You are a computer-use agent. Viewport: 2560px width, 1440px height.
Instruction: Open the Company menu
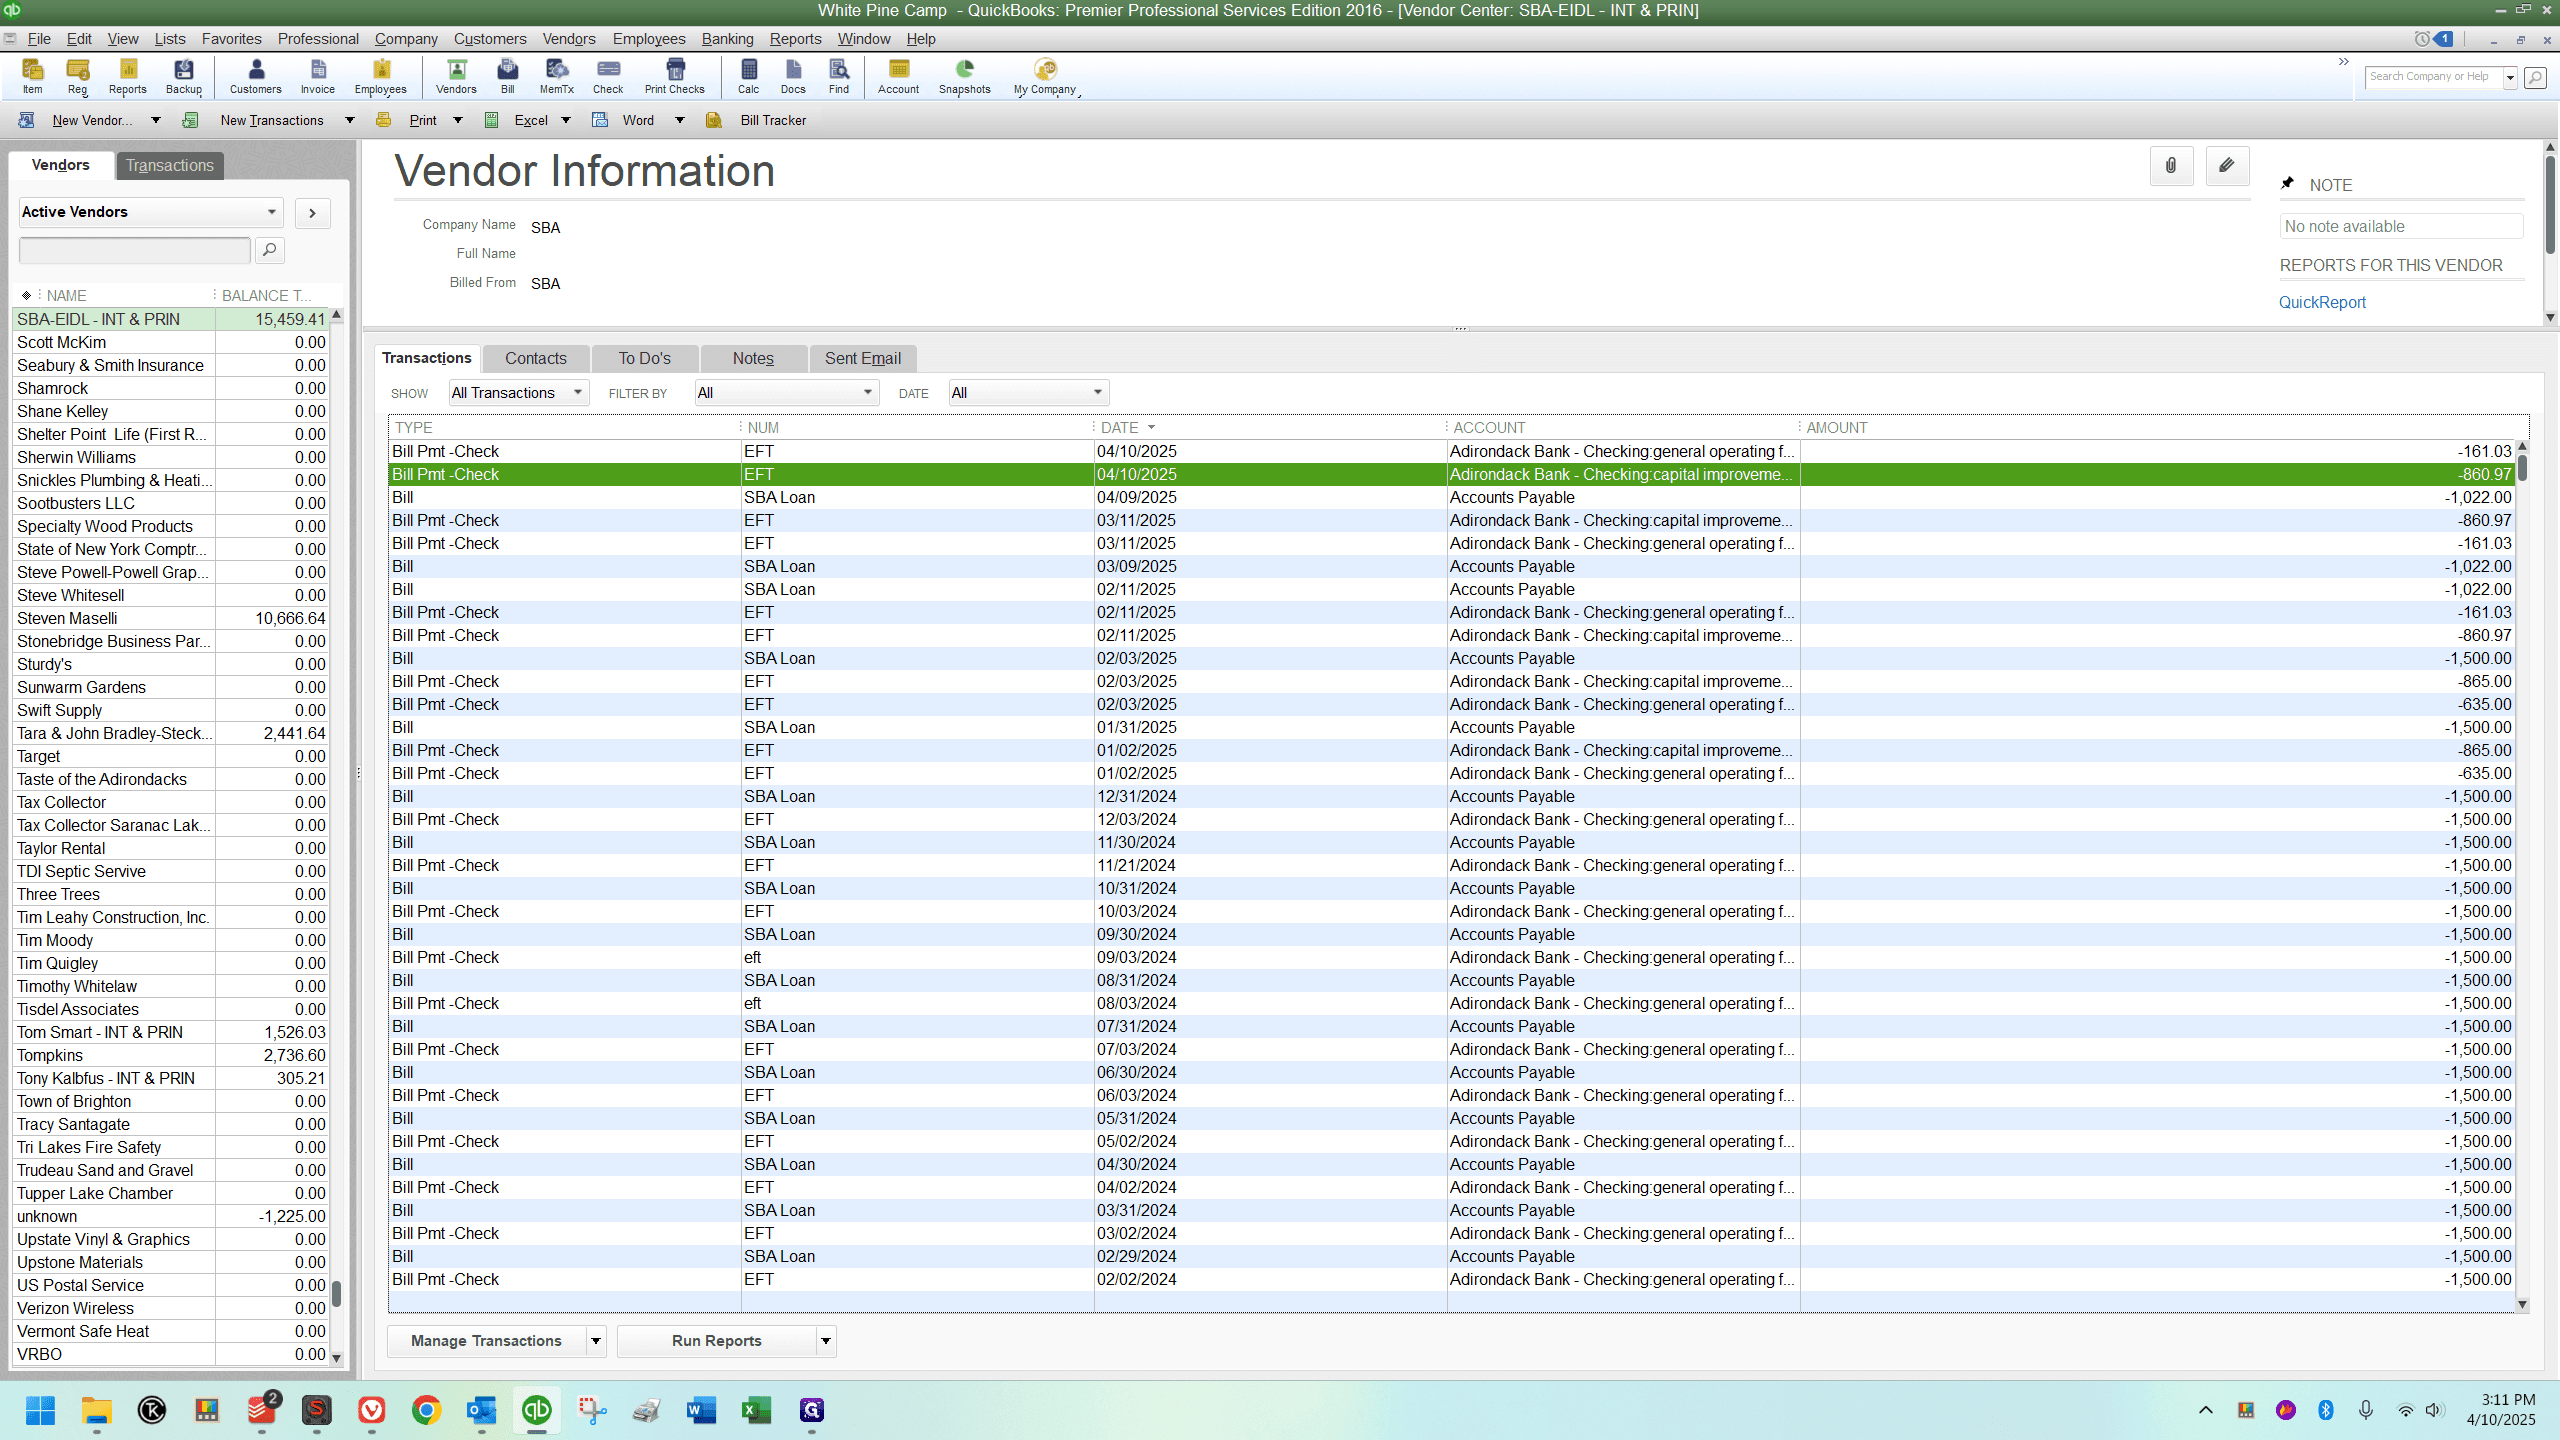coord(406,39)
